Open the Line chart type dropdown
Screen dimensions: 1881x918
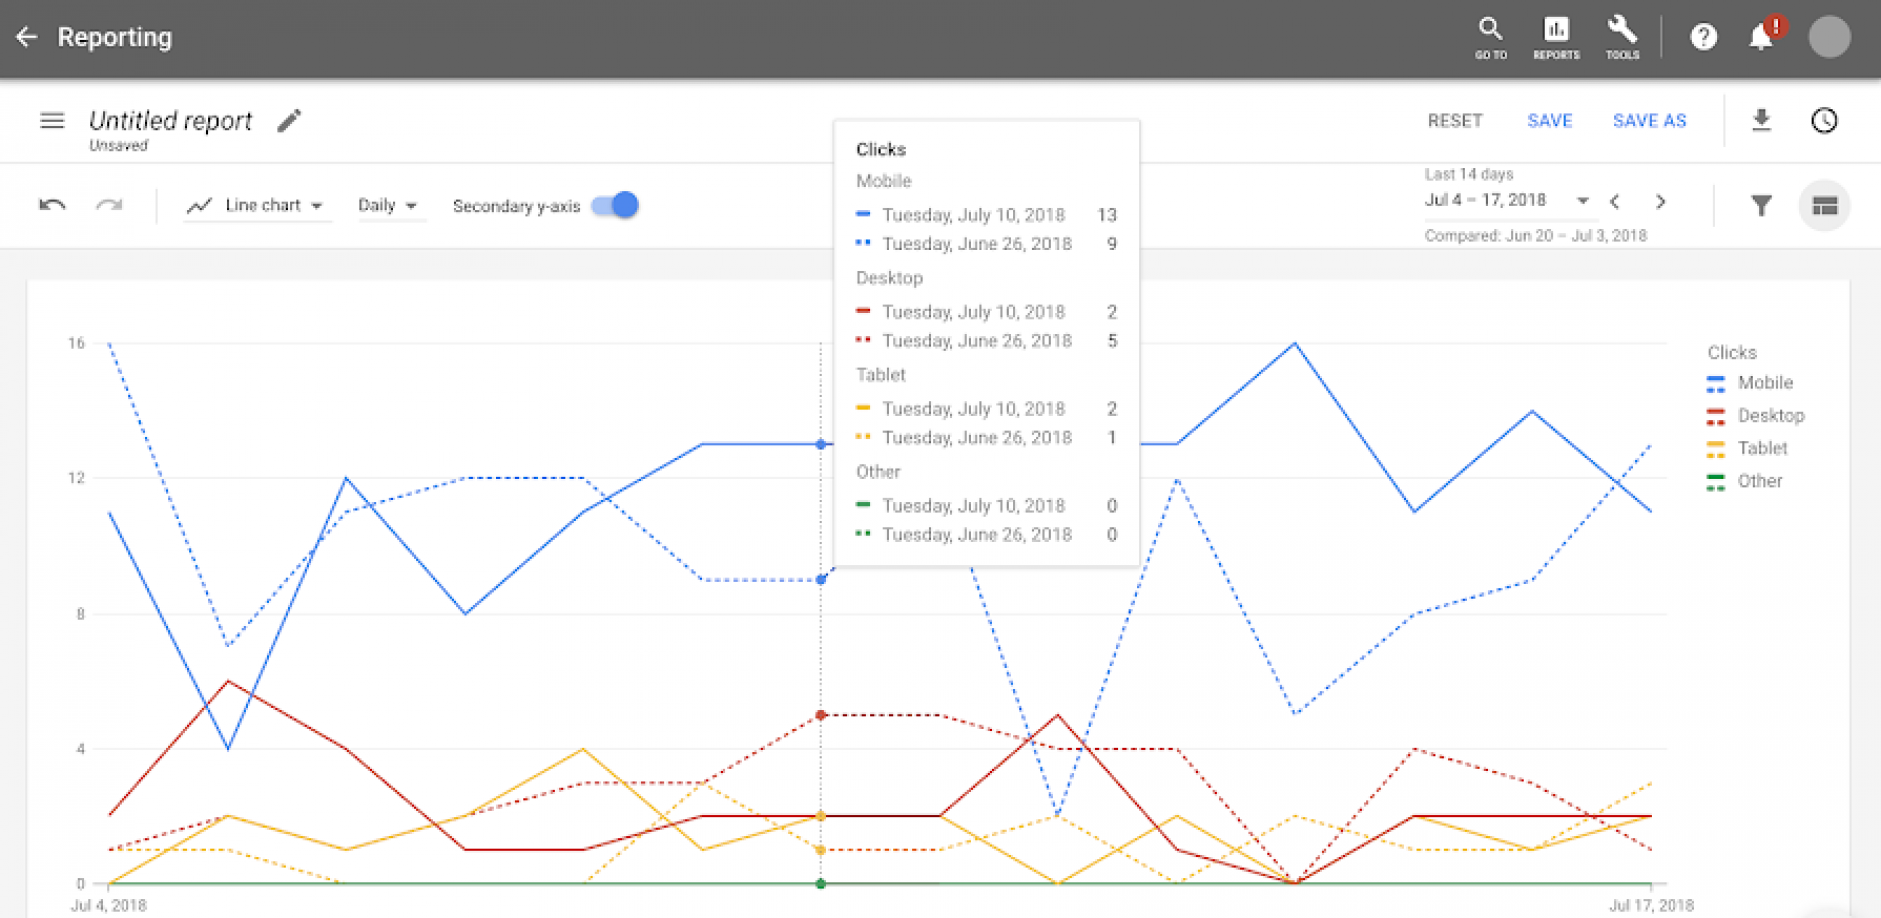(x=256, y=205)
